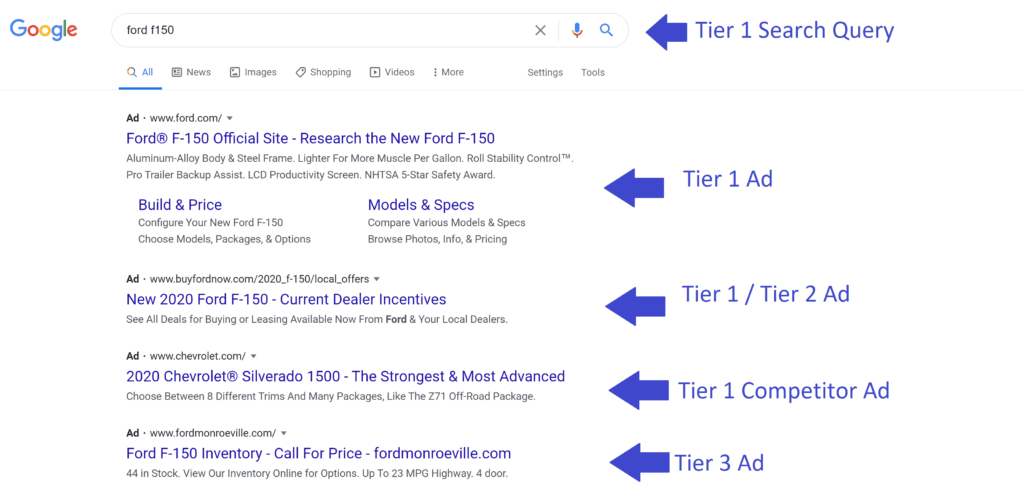Click the blue magnifier search button
This screenshot has width=1024, height=490.
pos(606,30)
